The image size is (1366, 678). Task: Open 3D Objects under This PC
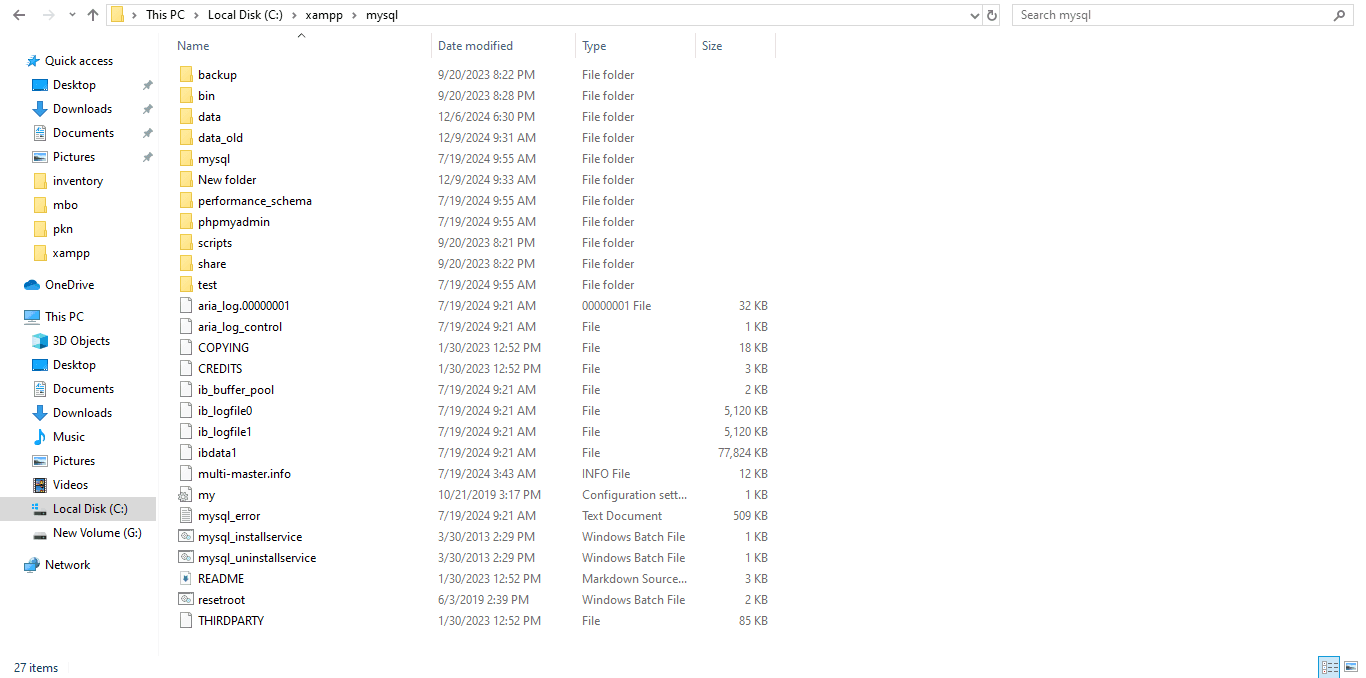pos(81,341)
